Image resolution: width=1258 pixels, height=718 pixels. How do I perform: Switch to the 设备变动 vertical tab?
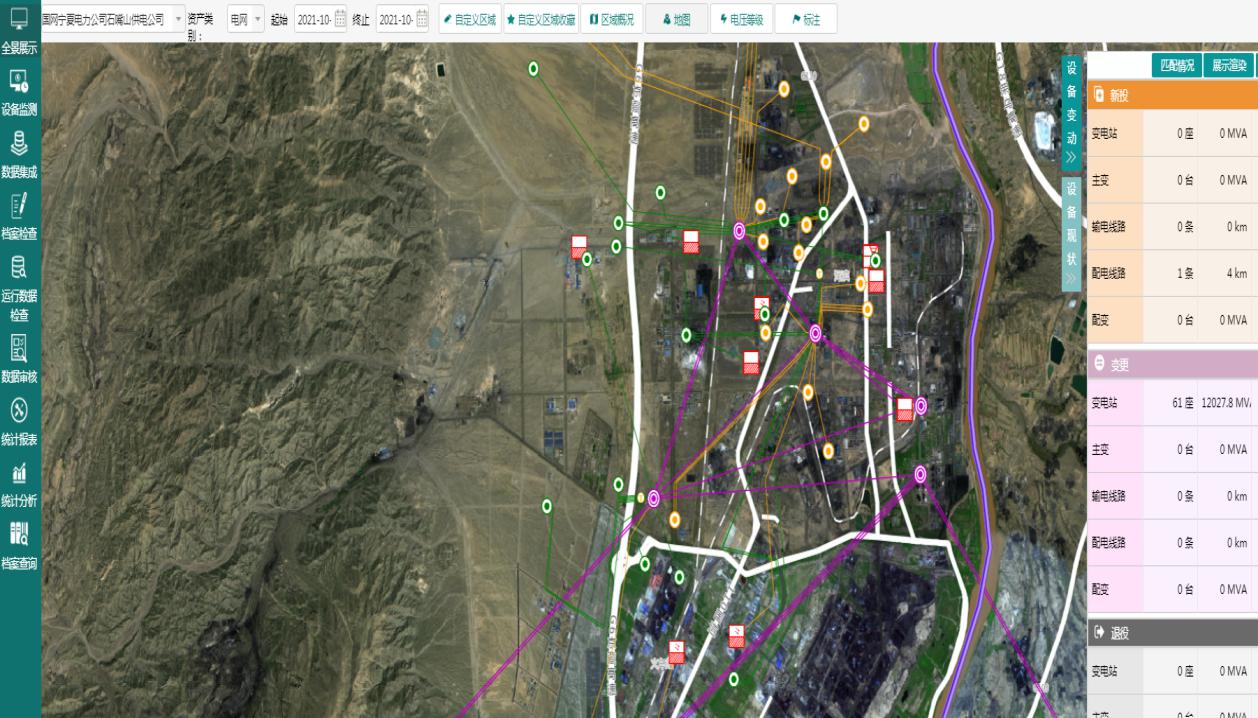[x=1071, y=110]
